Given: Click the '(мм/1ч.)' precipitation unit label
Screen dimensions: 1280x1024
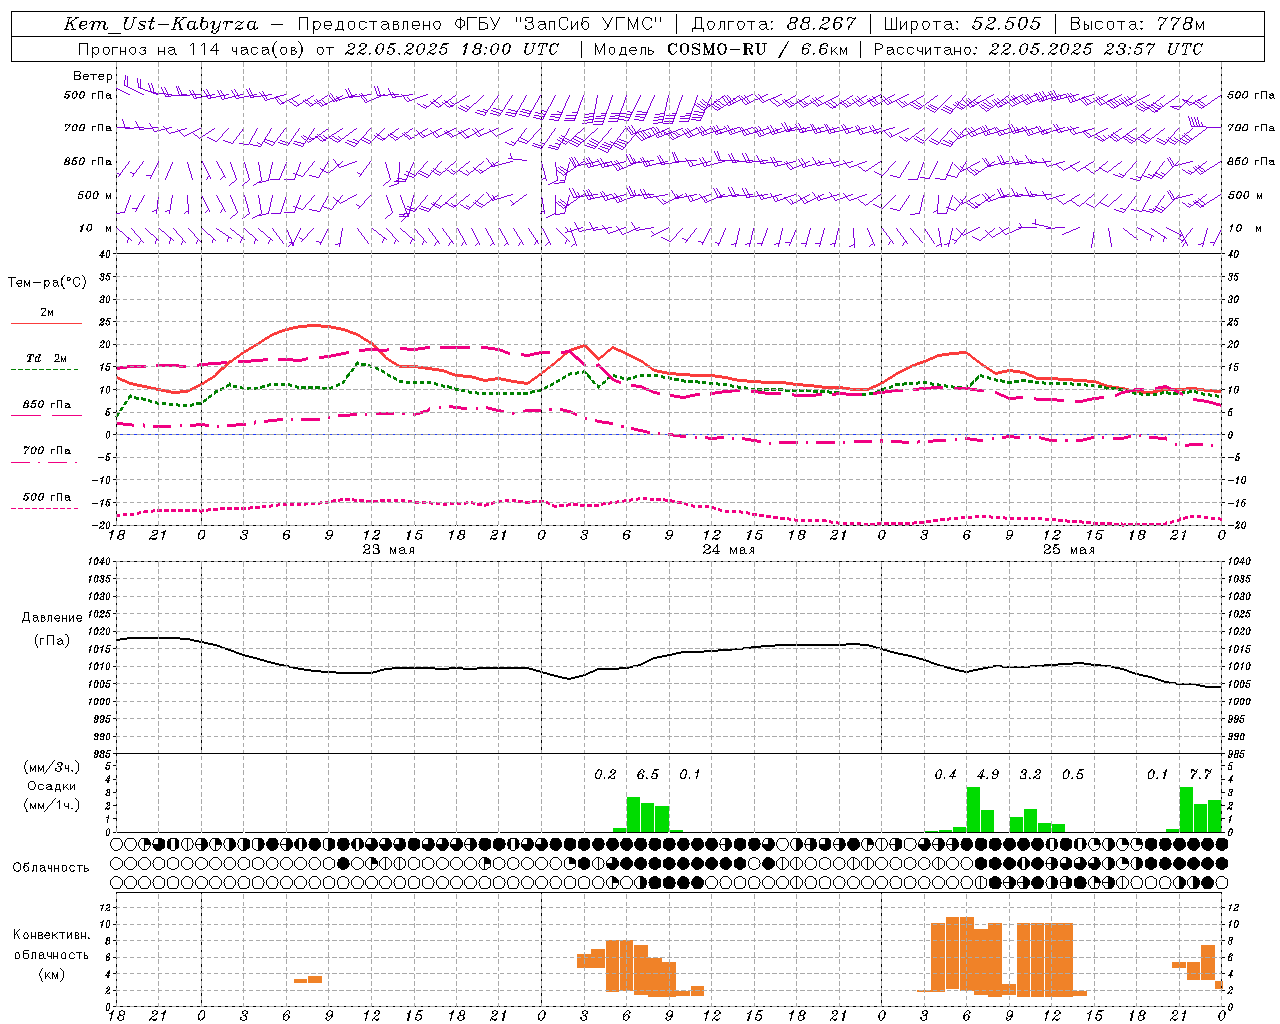Looking at the screenshot, I should [52, 805].
